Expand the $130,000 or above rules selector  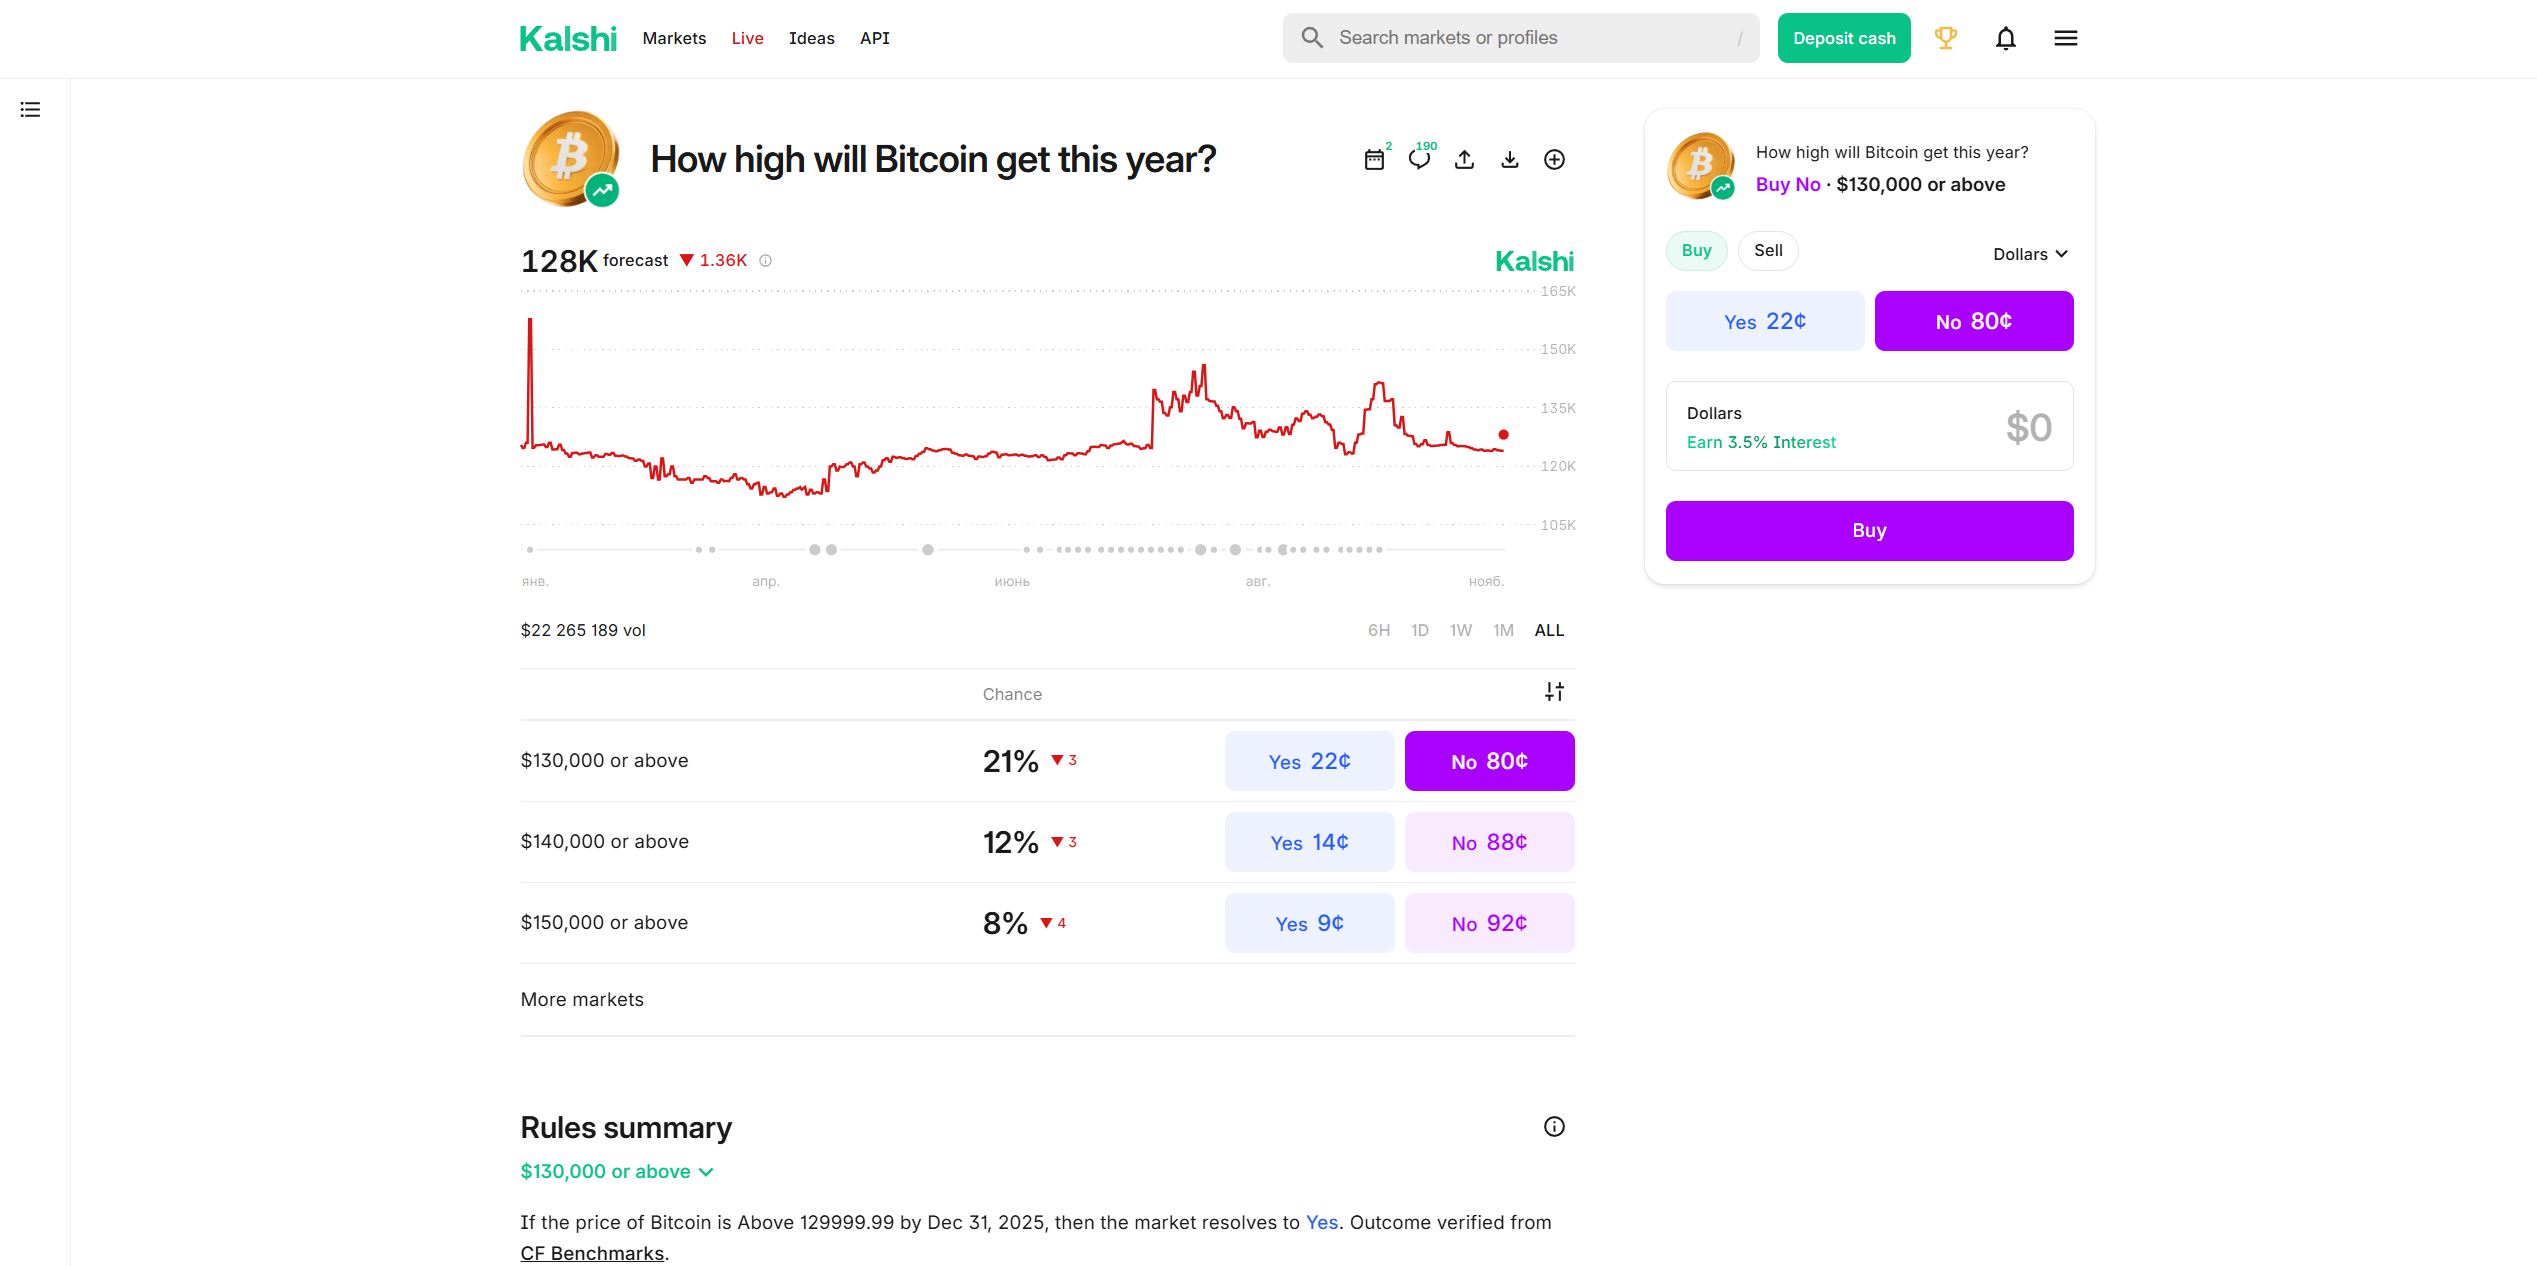click(616, 1171)
